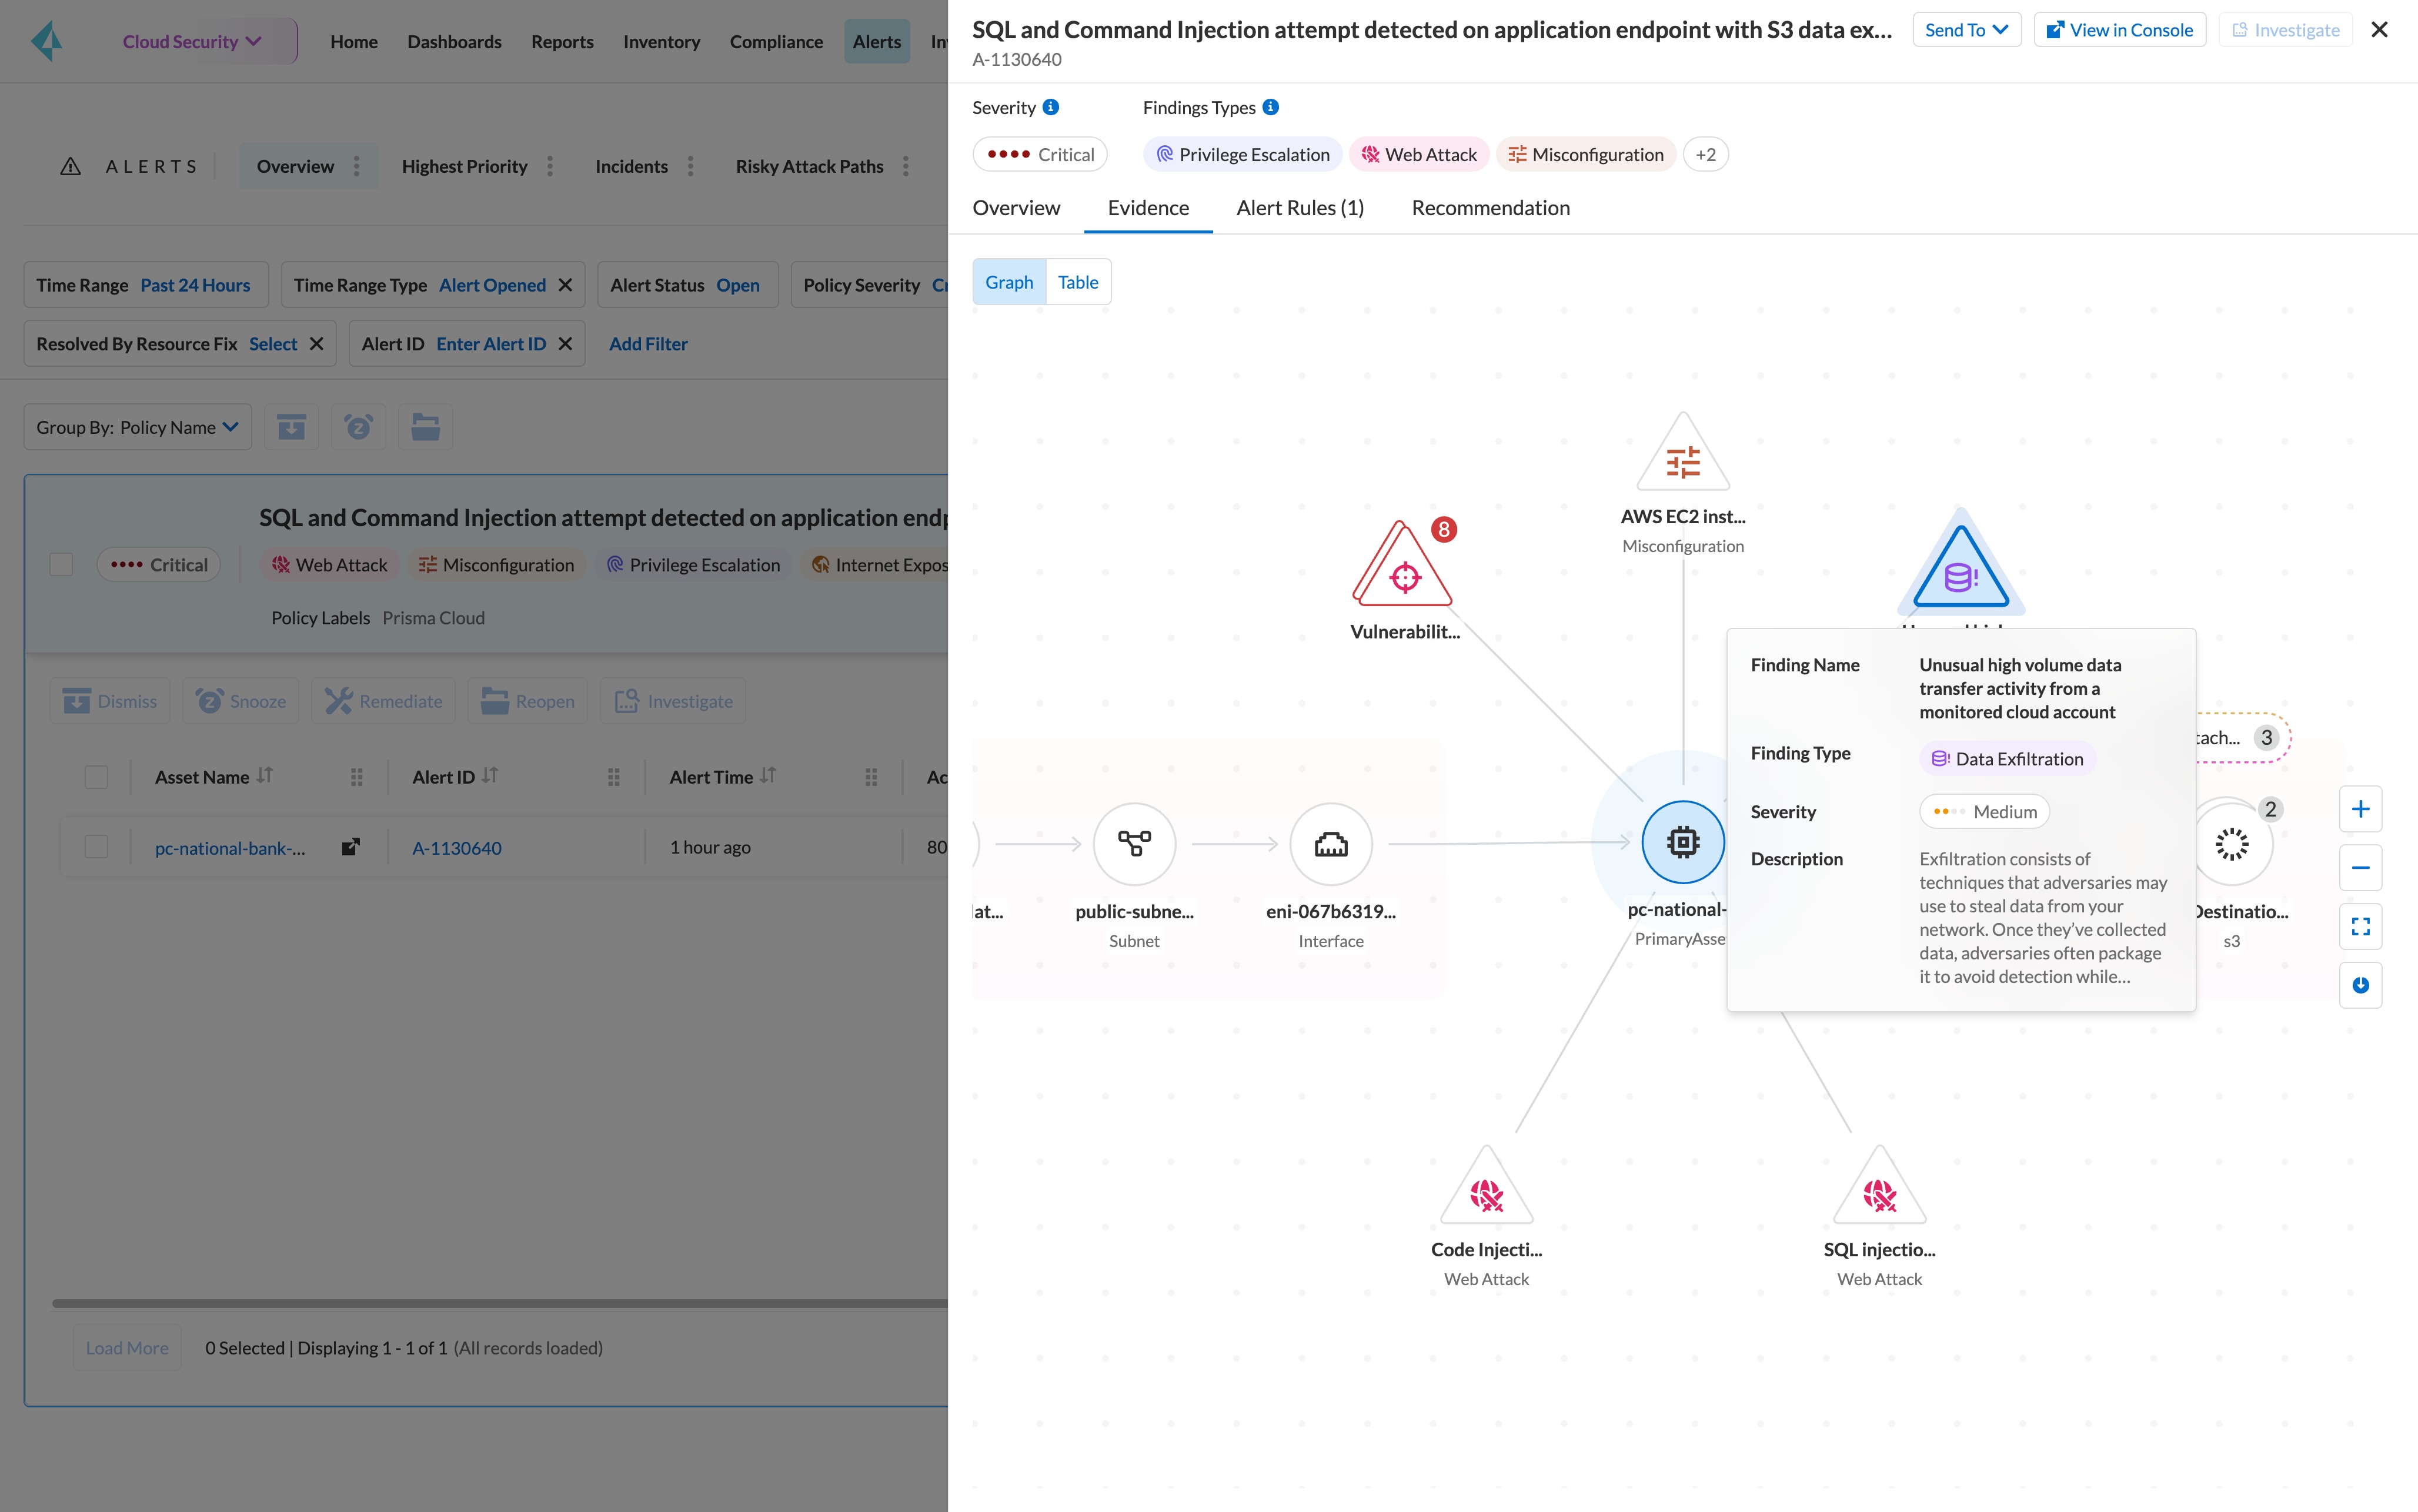Select the checkbox for the pc-national-bank row
2418x1512 pixels.
pos(96,846)
